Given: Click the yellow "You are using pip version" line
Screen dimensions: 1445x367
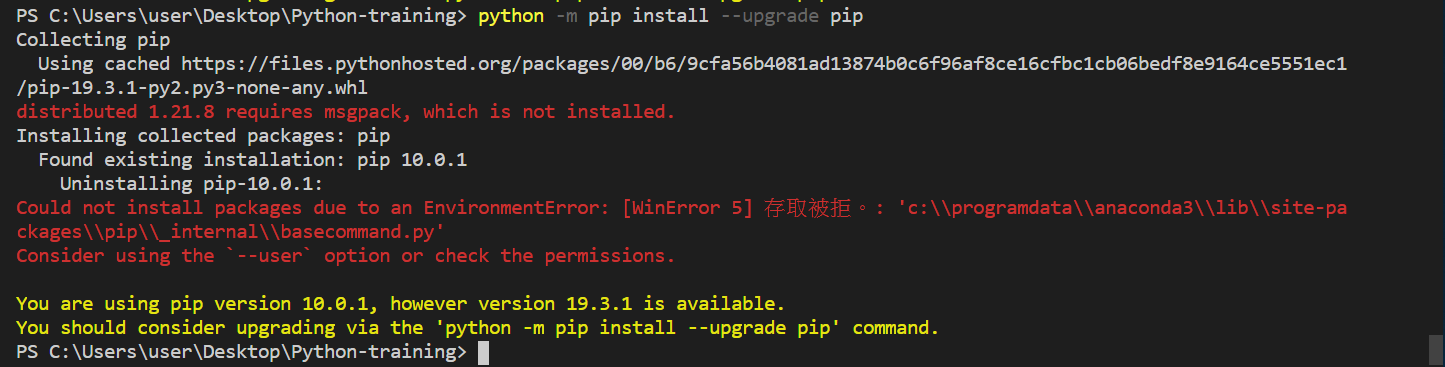Looking at the screenshot, I should (x=401, y=303).
